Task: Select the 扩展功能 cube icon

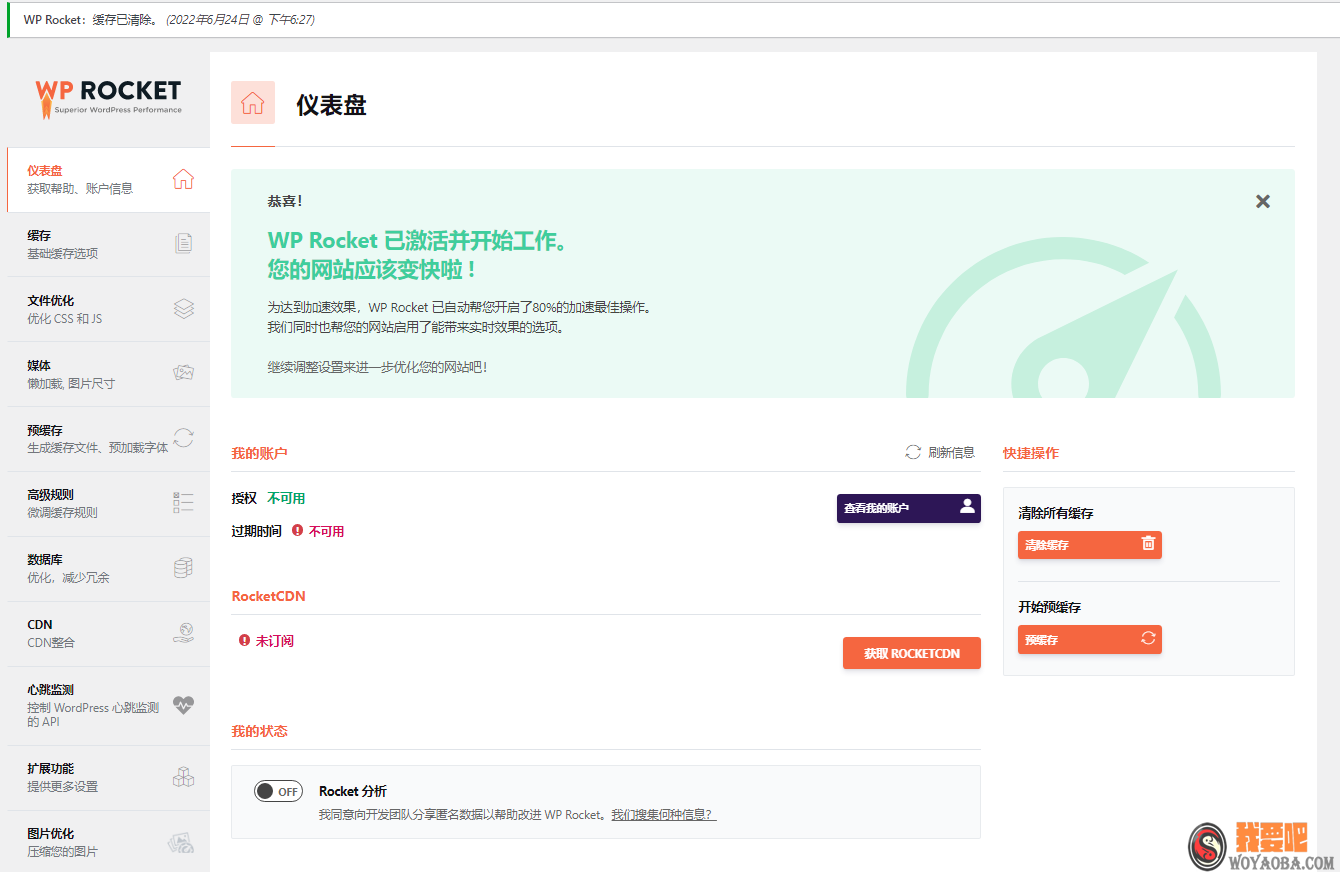Action: 183,777
